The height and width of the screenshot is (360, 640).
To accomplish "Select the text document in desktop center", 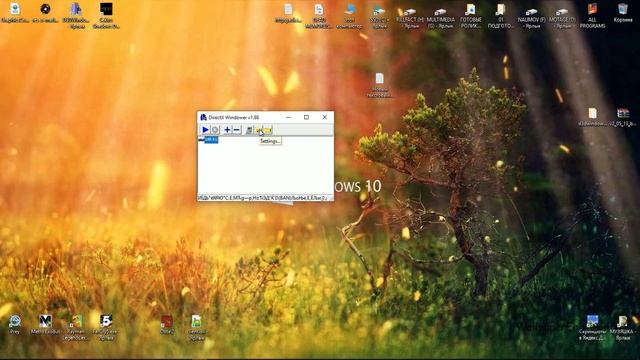I will click(x=380, y=85).
